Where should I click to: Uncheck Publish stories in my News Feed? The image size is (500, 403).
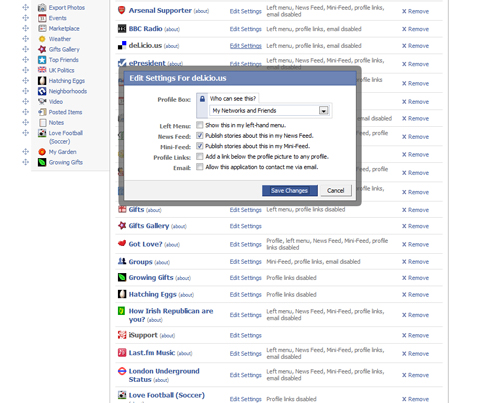click(200, 135)
